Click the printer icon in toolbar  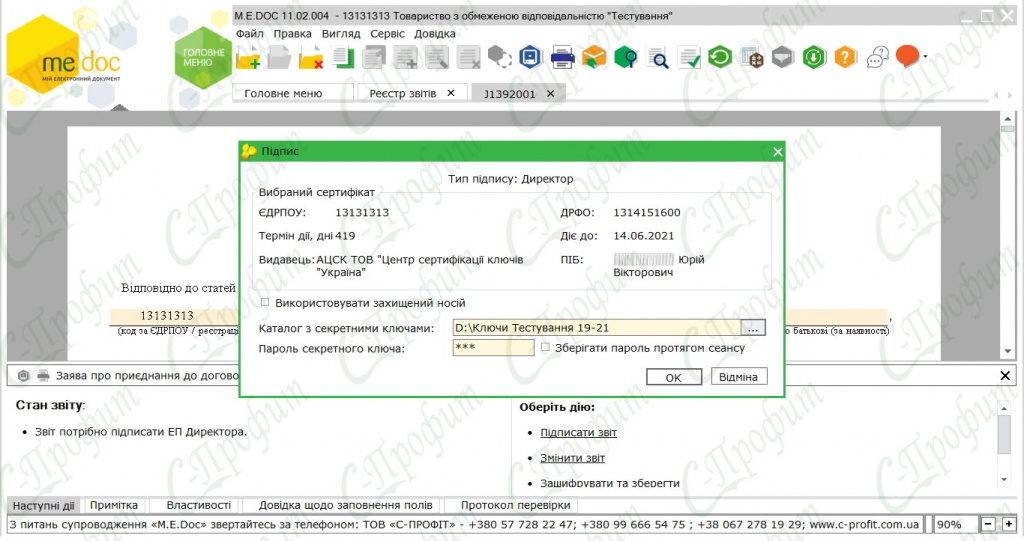pos(562,58)
